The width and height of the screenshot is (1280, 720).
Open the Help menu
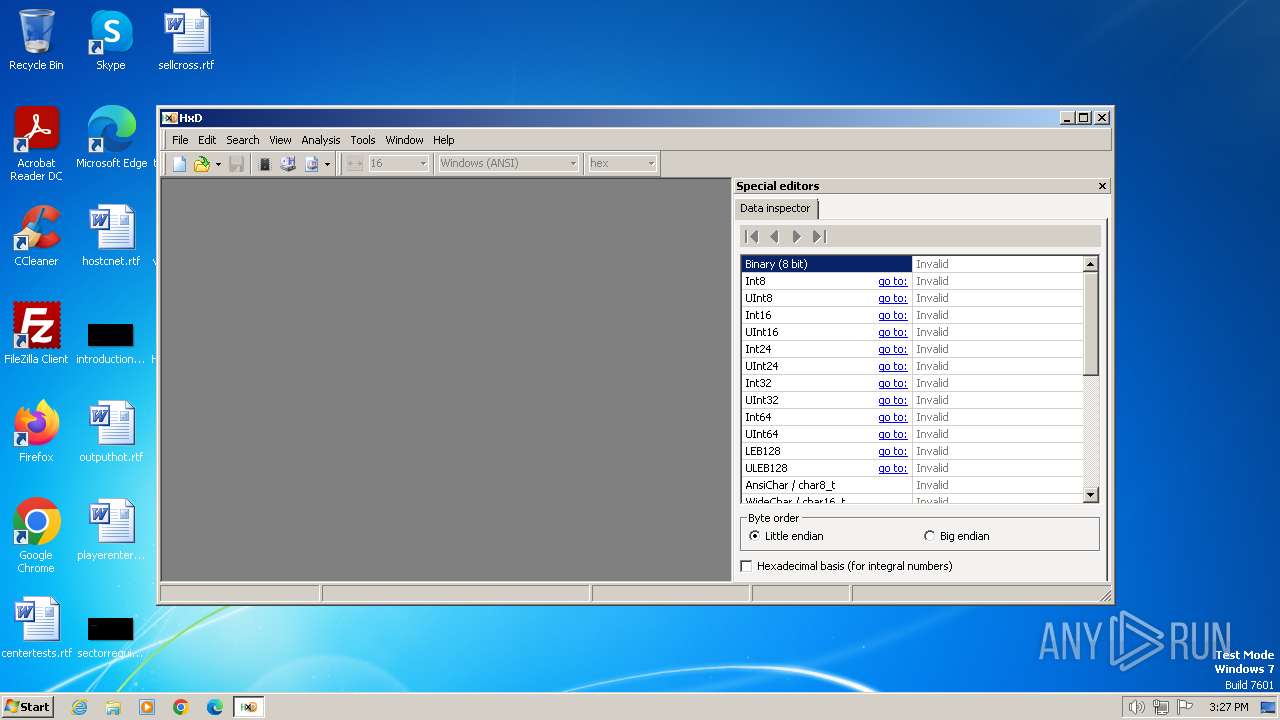click(444, 140)
